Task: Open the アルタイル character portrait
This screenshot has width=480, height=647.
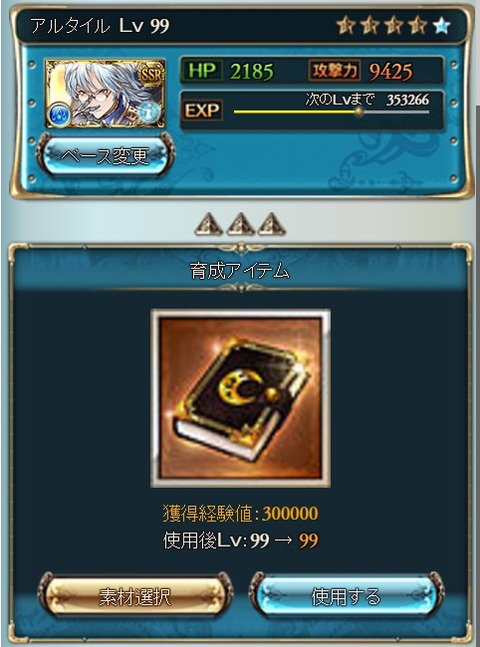Action: pyautogui.click(x=105, y=94)
